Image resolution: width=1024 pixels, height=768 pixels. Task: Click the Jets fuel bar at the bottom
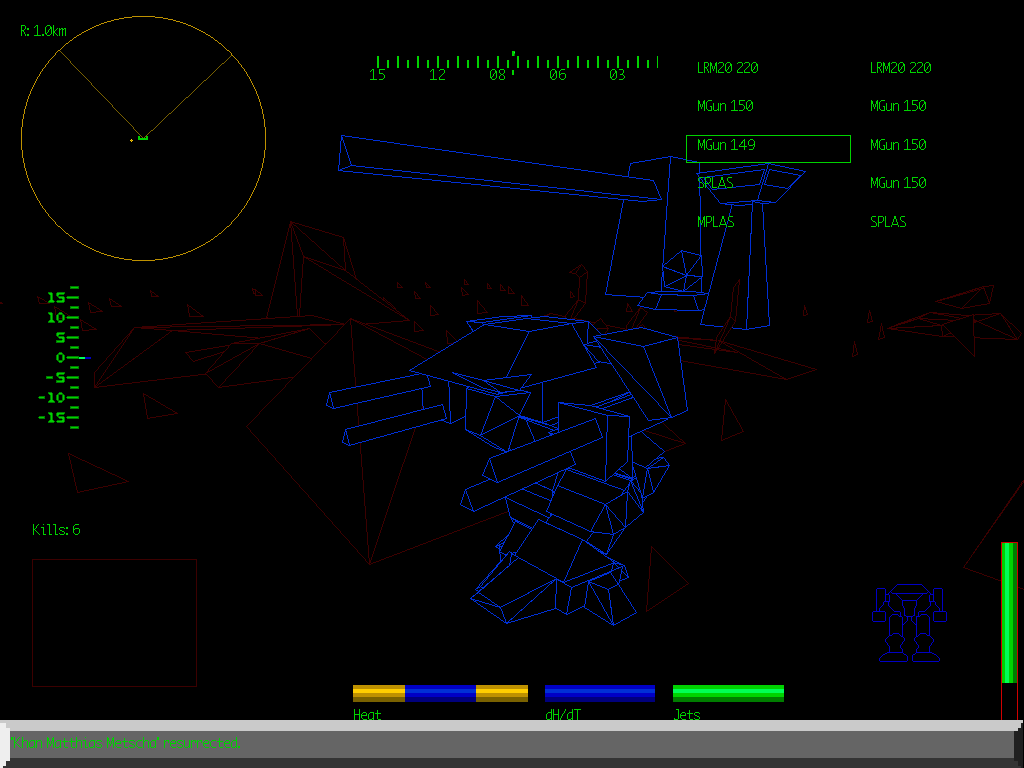tap(728, 691)
